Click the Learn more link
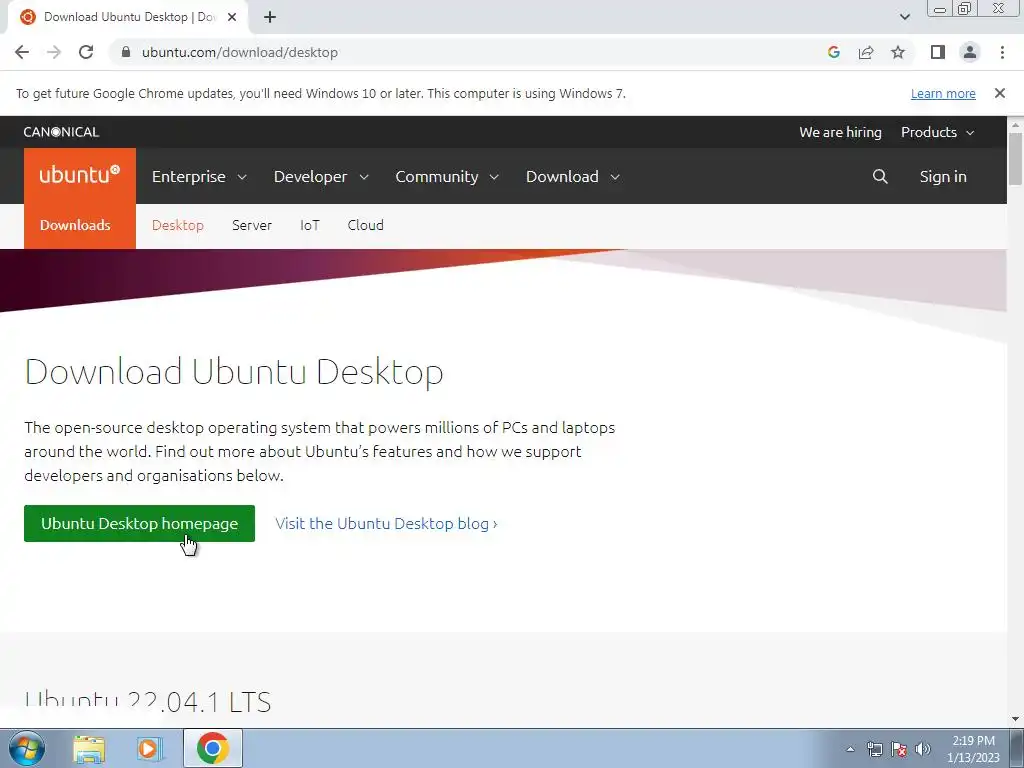The image size is (1024, 768). click(943, 93)
